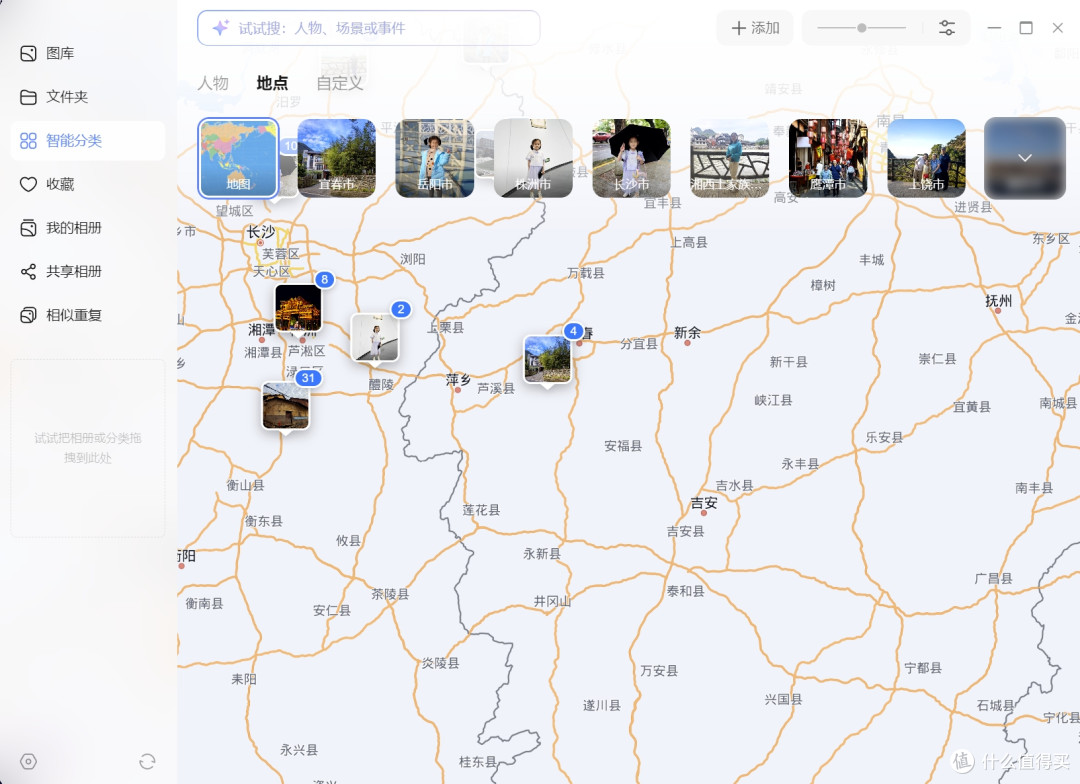The height and width of the screenshot is (784, 1080).
Task: Click the 衡山县 label on map
Action: point(245,485)
